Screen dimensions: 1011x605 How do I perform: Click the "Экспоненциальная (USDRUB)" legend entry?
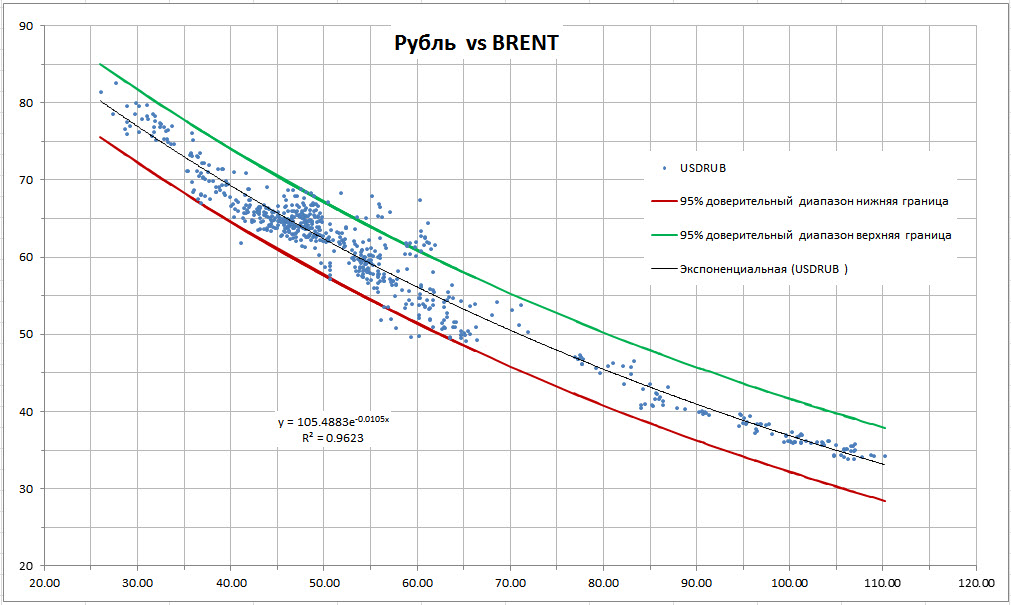pyautogui.click(x=764, y=269)
